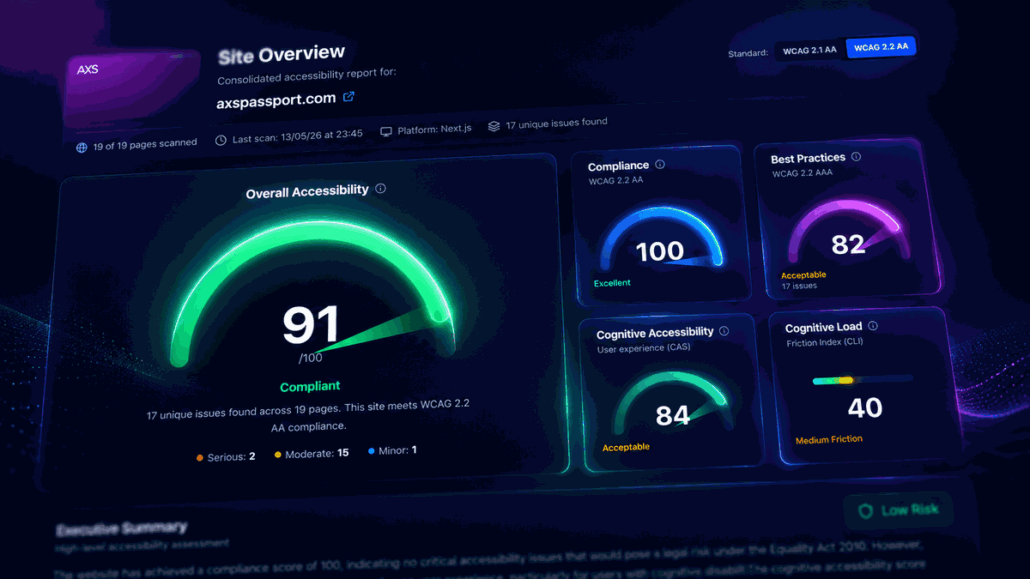Select the WCAG 2.2 AA standard
This screenshot has height=579, width=1030.
(x=881, y=47)
